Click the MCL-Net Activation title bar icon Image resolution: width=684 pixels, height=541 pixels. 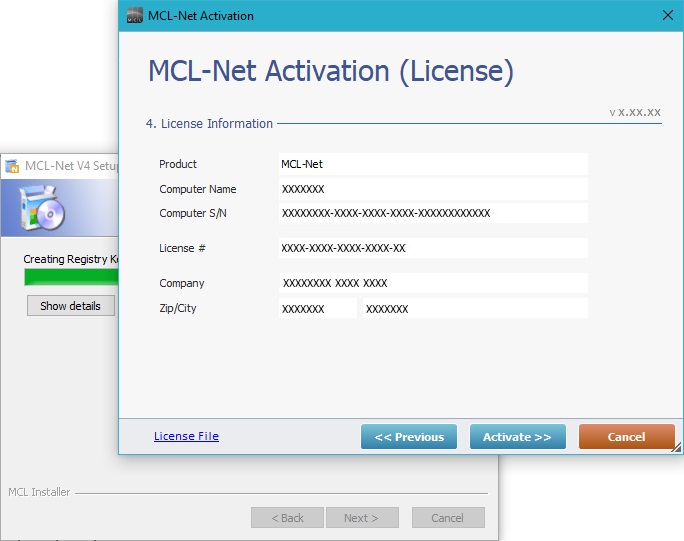tap(134, 16)
